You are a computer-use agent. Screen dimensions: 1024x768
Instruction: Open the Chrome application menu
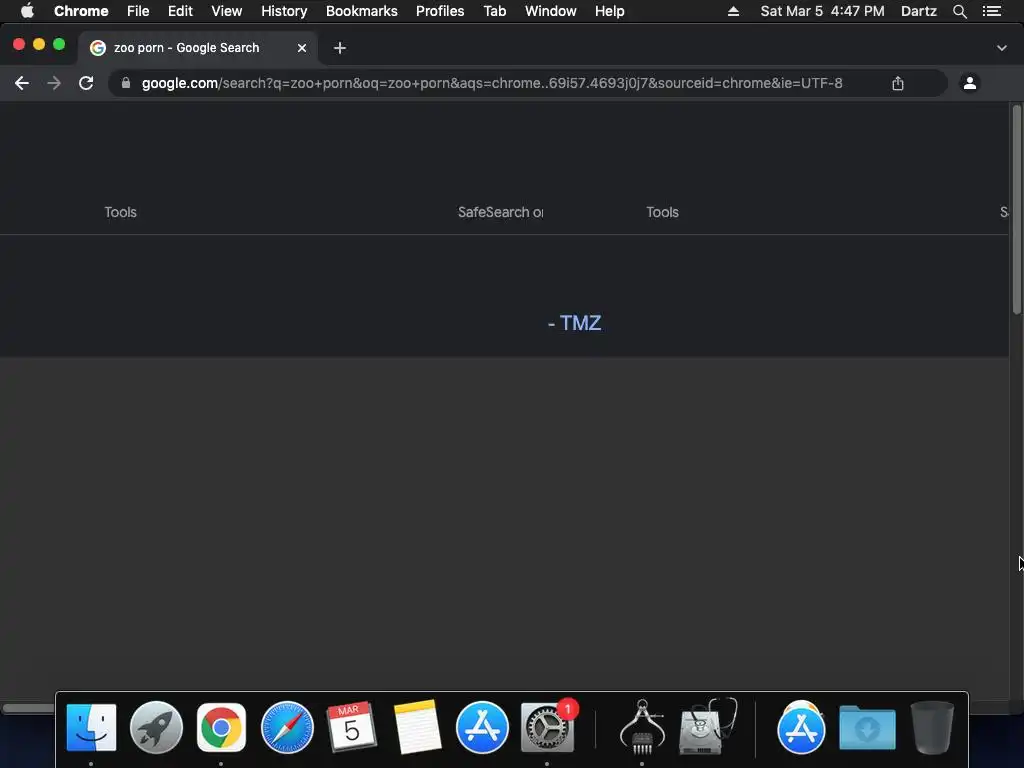(81, 11)
